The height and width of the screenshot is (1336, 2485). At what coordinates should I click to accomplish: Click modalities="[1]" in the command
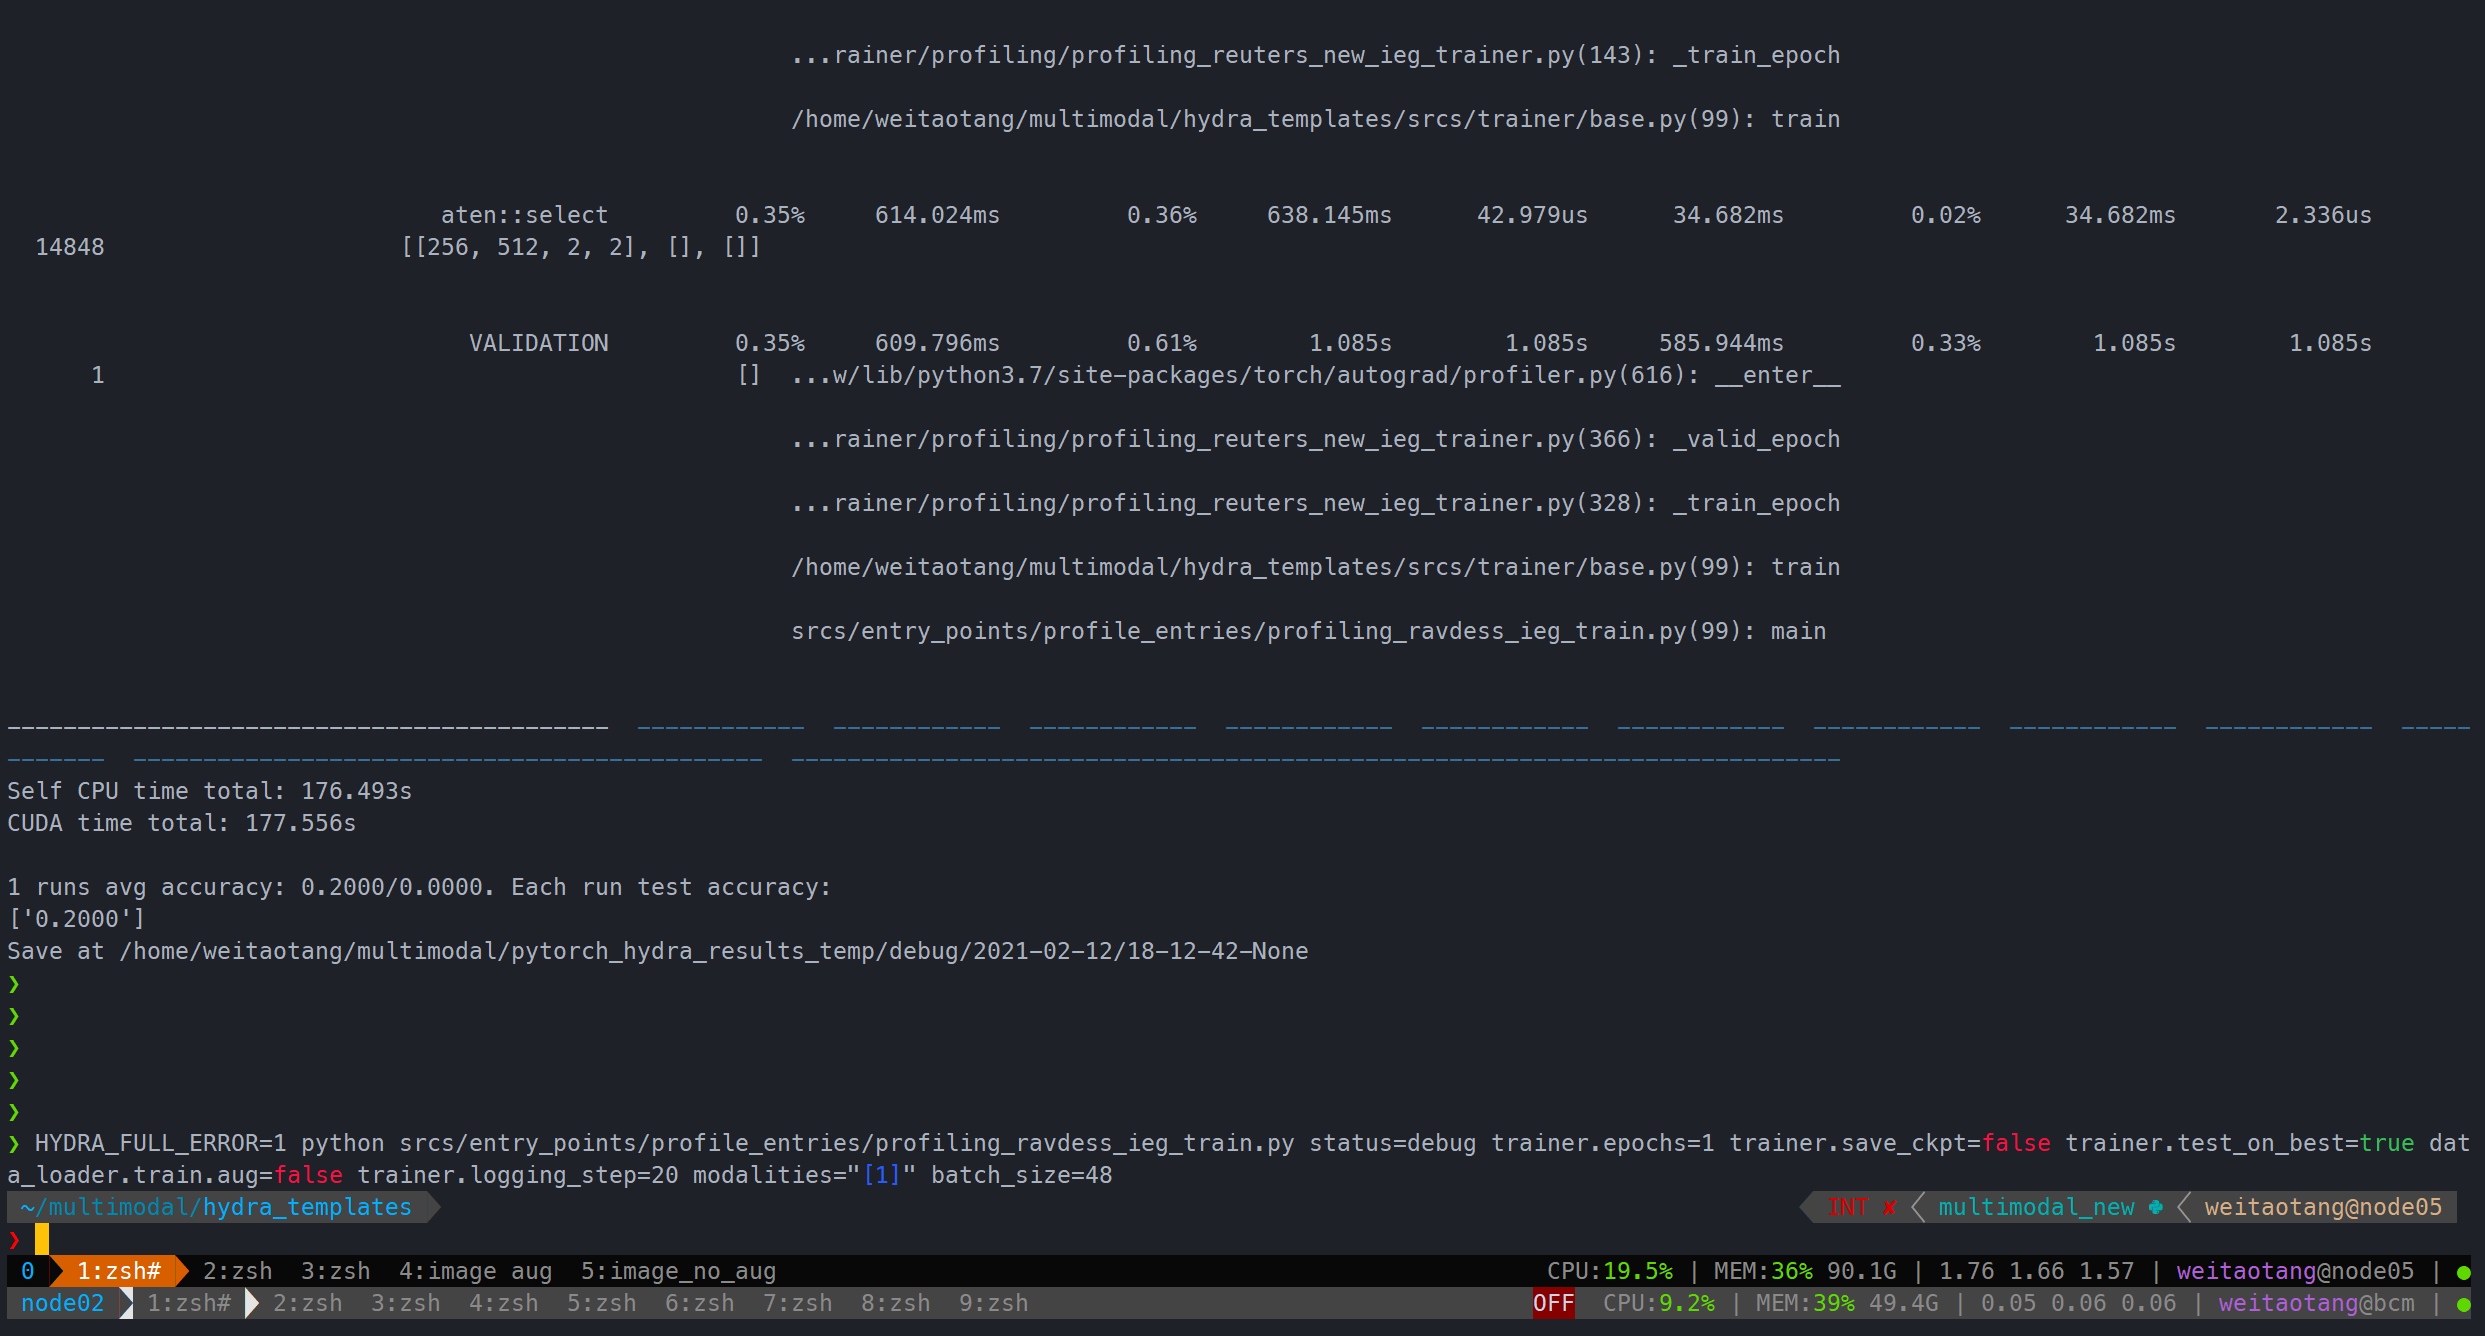pyautogui.click(x=805, y=1175)
